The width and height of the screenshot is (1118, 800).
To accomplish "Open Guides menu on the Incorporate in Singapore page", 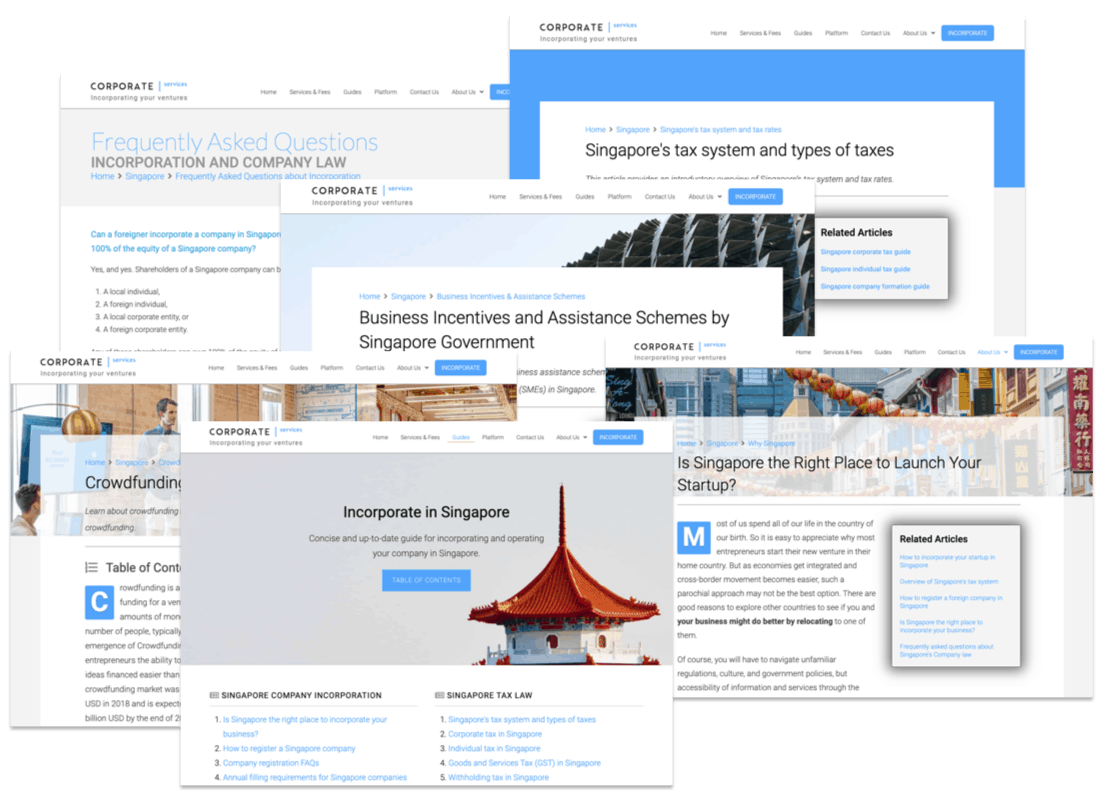I will pos(461,437).
